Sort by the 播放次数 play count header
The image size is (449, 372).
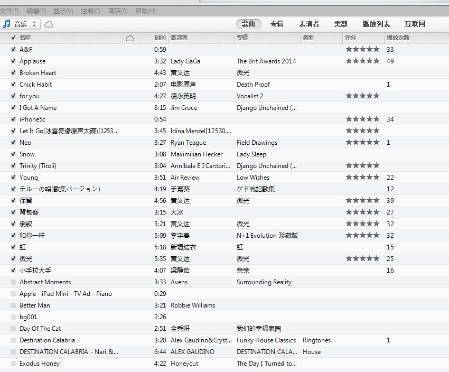click(x=398, y=37)
